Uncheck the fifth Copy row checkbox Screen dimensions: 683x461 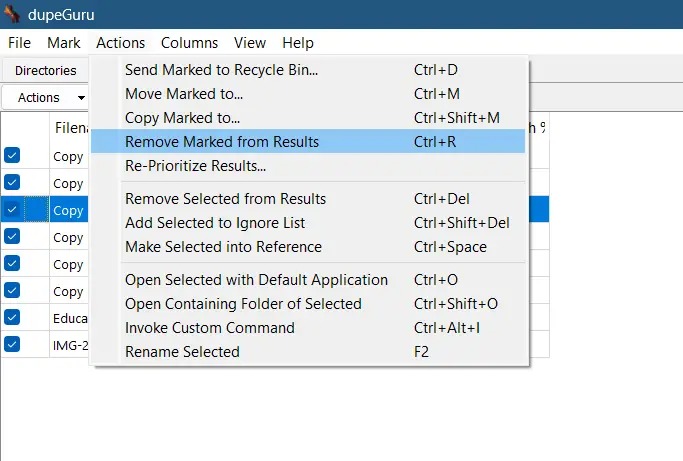tap(12, 263)
